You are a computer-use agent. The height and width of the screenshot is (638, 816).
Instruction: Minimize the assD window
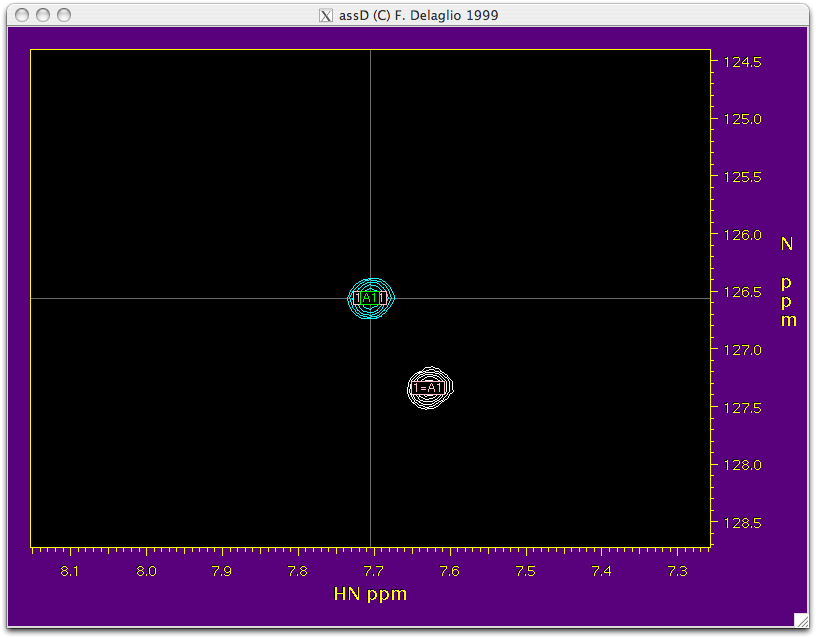click(x=42, y=15)
